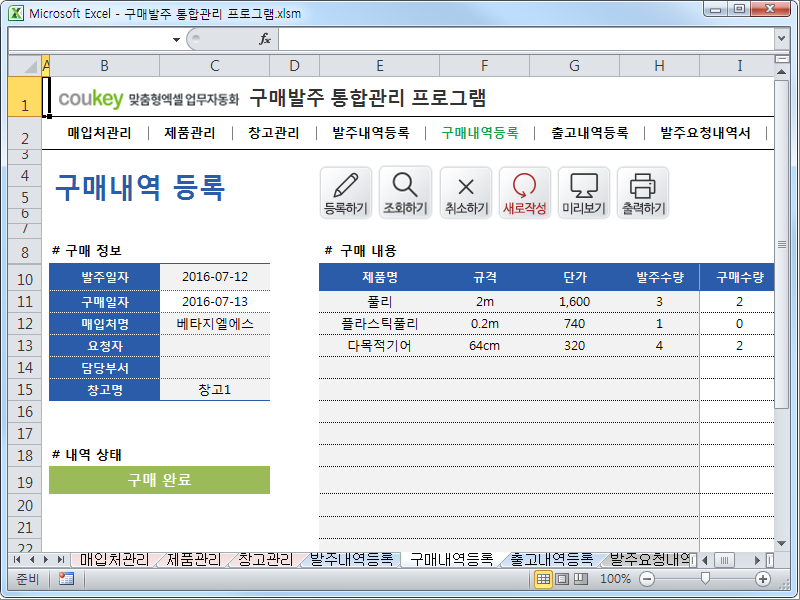Click the formula bar input area
800x600 pixels.
click(x=526, y=39)
